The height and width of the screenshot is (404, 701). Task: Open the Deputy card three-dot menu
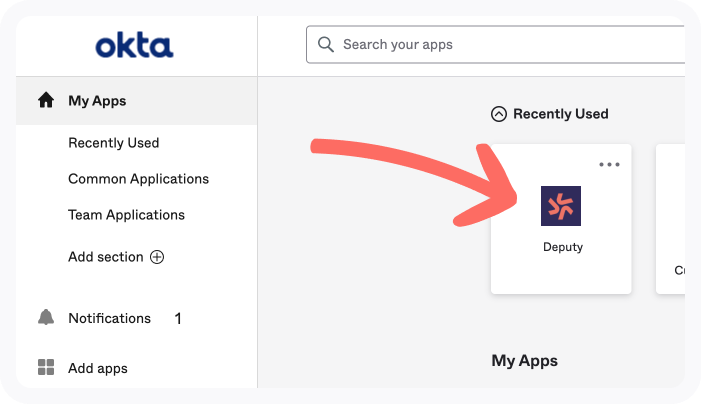pyautogui.click(x=609, y=164)
